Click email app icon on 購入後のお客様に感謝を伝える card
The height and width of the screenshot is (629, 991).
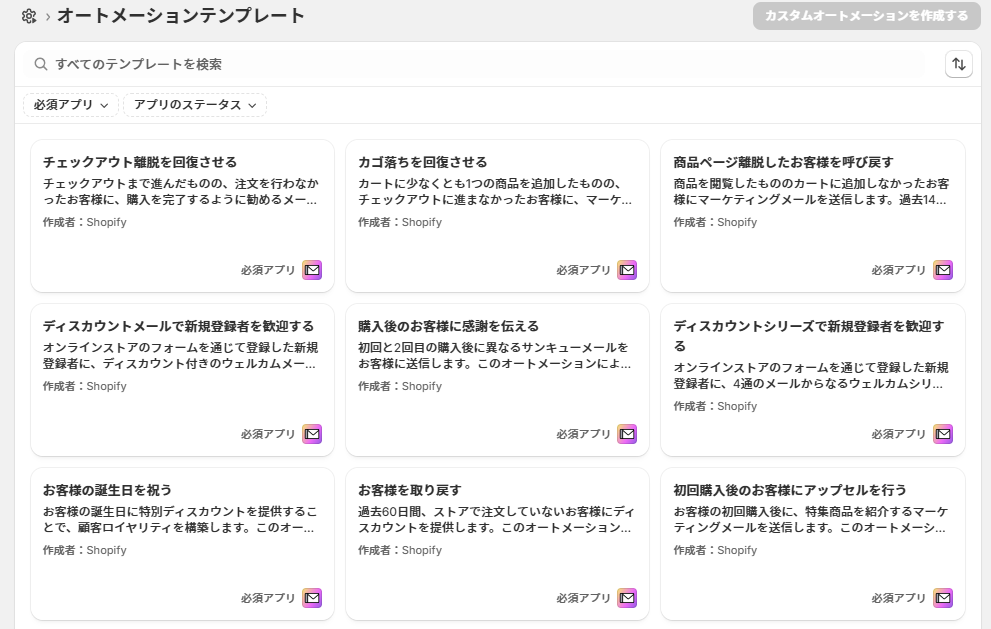pyautogui.click(x=627, y=434)
